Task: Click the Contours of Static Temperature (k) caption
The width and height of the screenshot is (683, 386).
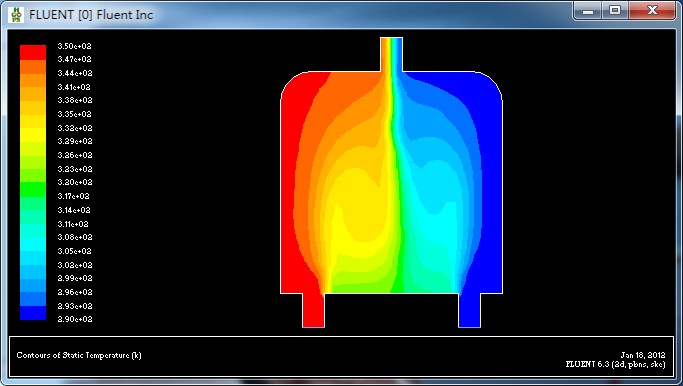Action: (x=79, y=355)
